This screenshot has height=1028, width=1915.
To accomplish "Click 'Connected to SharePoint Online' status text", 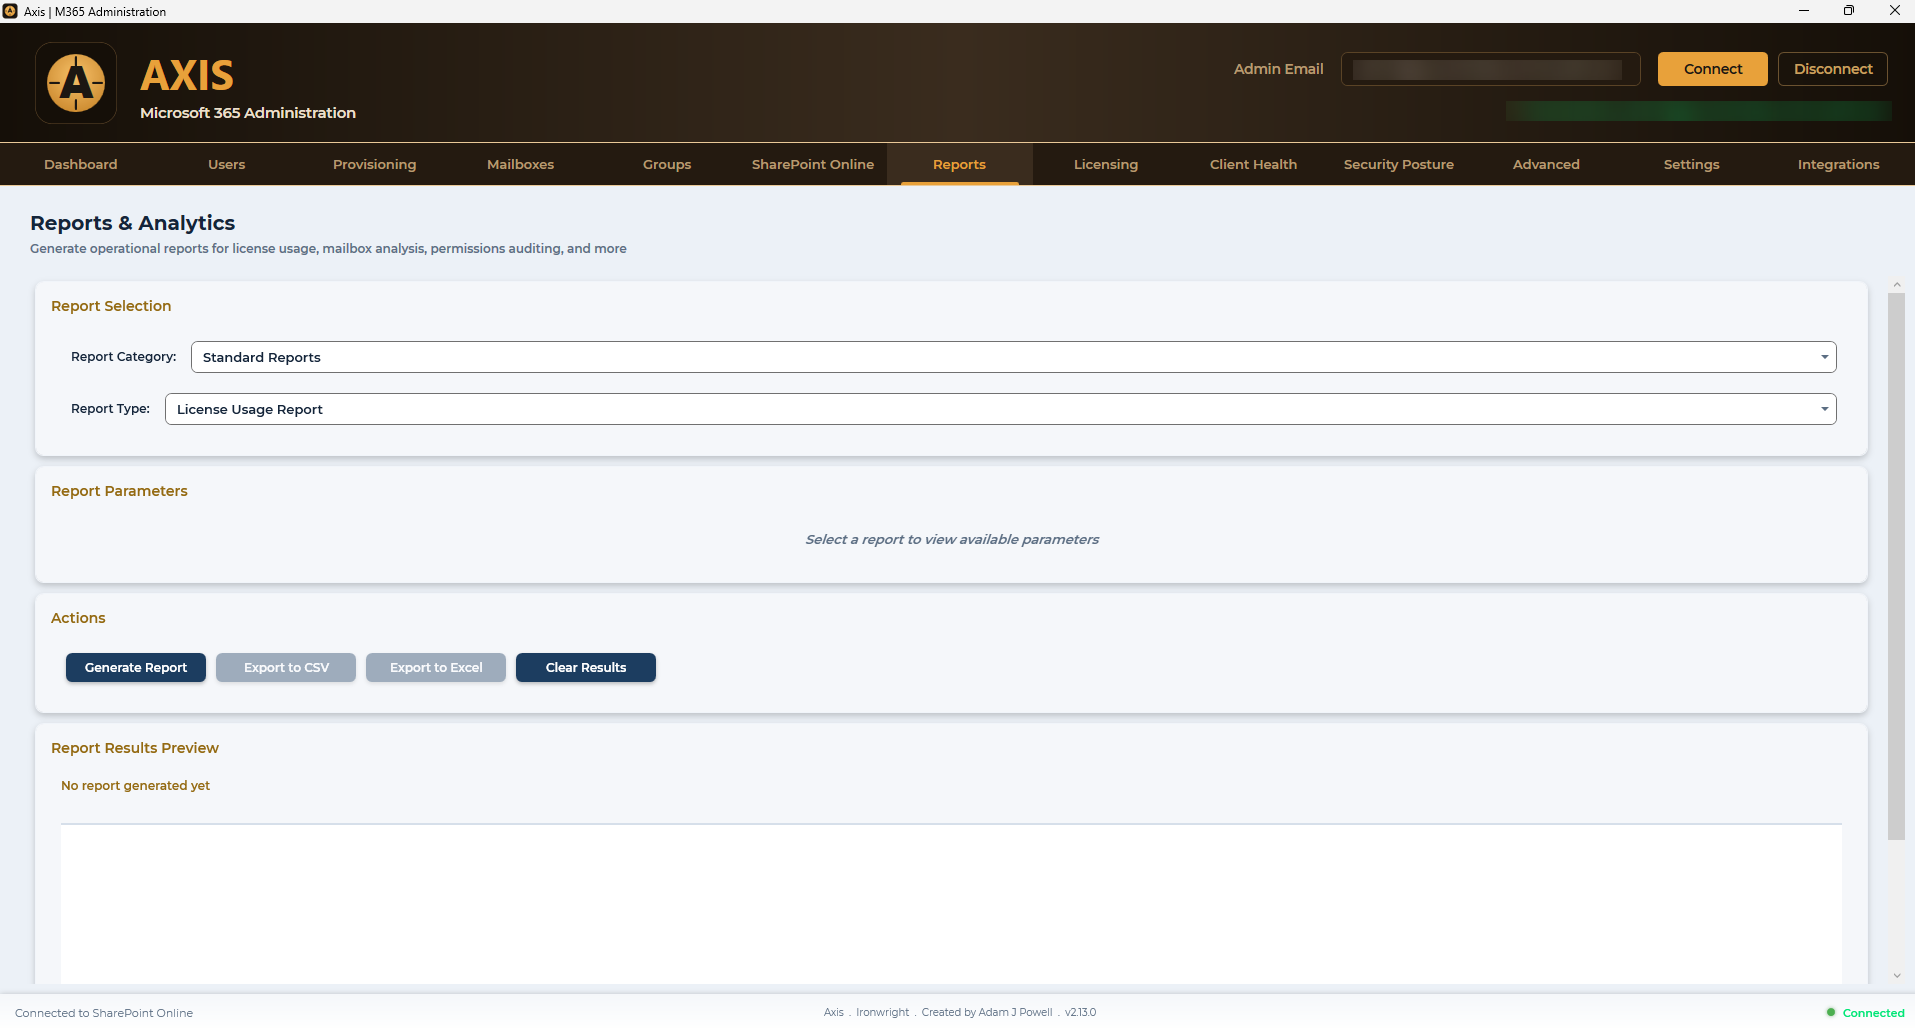I will click(x=104, y=1013).
